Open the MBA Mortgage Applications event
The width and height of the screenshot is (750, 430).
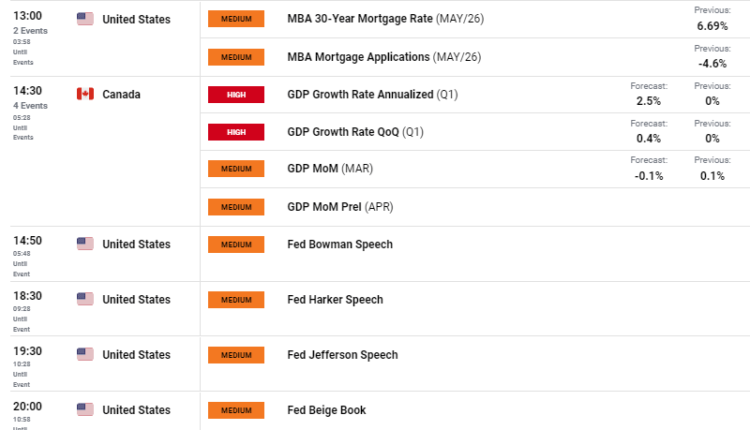point(358,57)
